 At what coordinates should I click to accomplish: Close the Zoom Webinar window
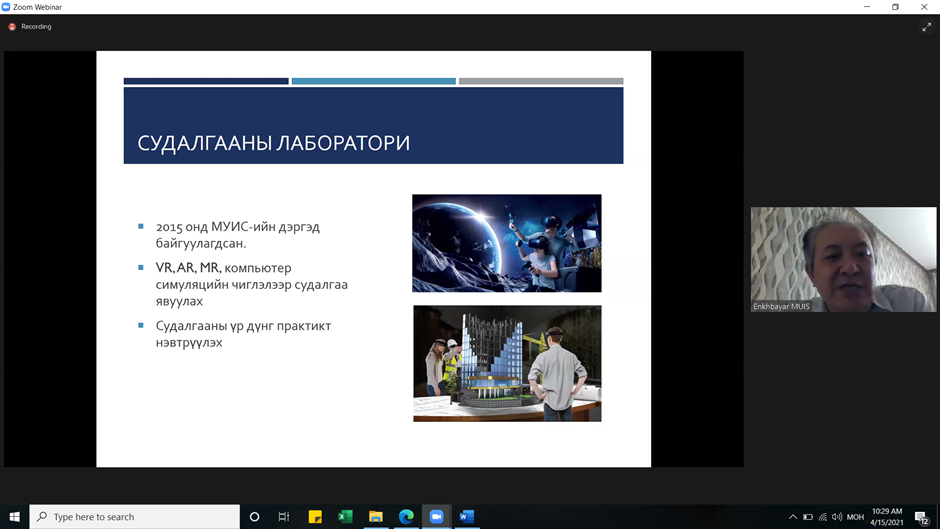[x=924, y=7]
